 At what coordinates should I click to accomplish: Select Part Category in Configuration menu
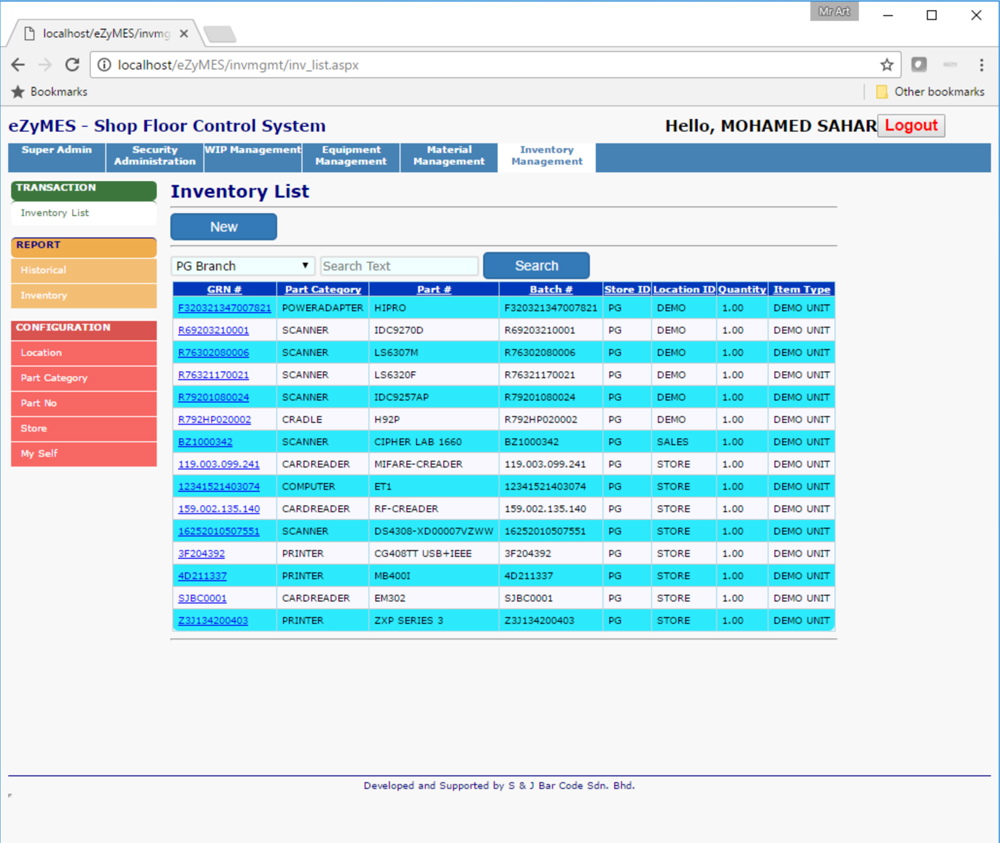[x=54, y=378]
